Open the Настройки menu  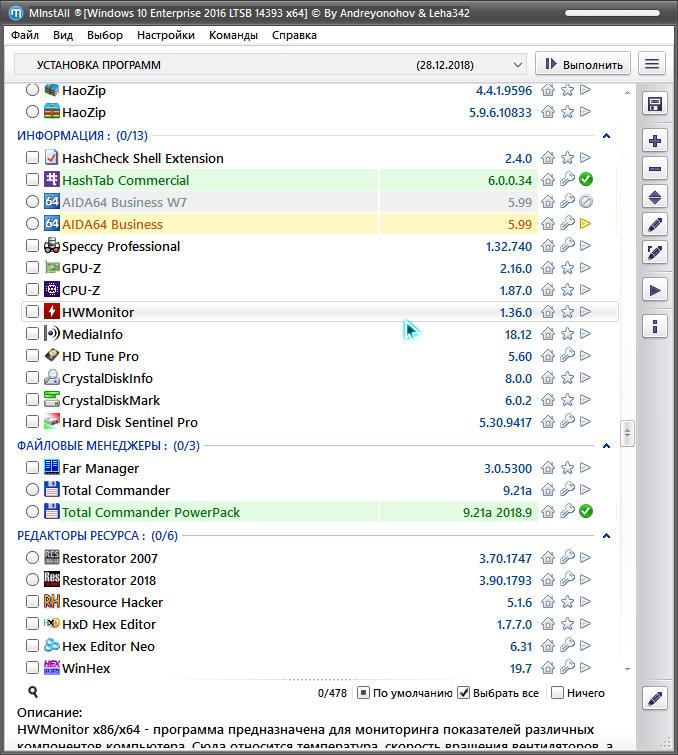pyautogui.click(x=166, y=35)
